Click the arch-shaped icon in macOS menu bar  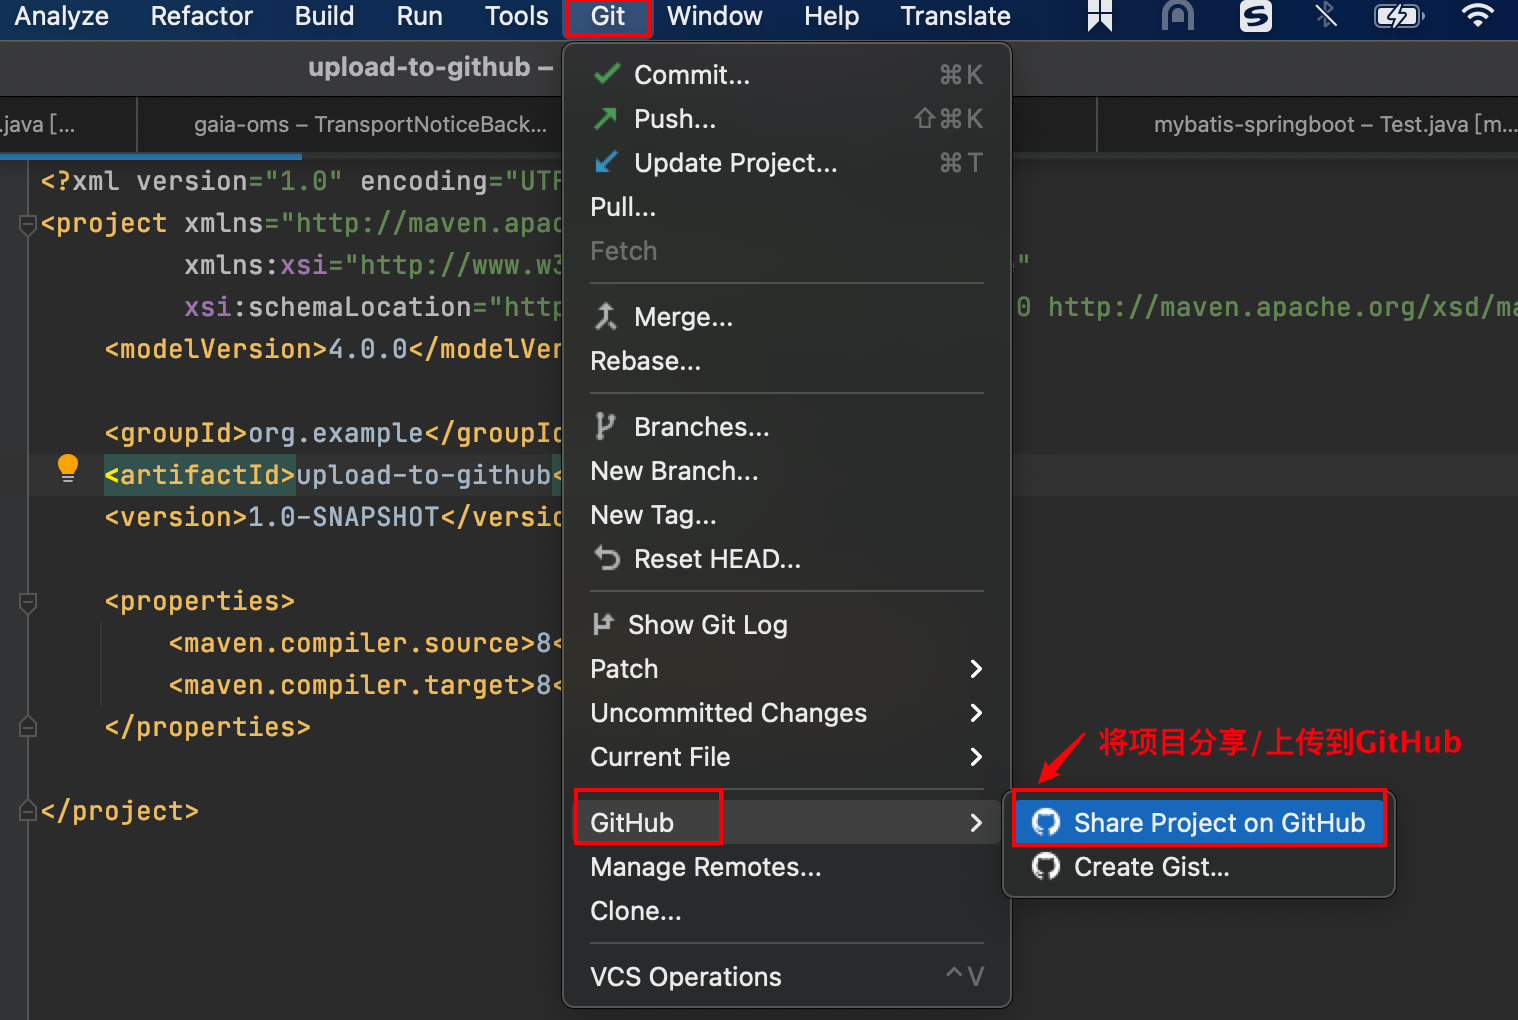[x=1178, y=16]
